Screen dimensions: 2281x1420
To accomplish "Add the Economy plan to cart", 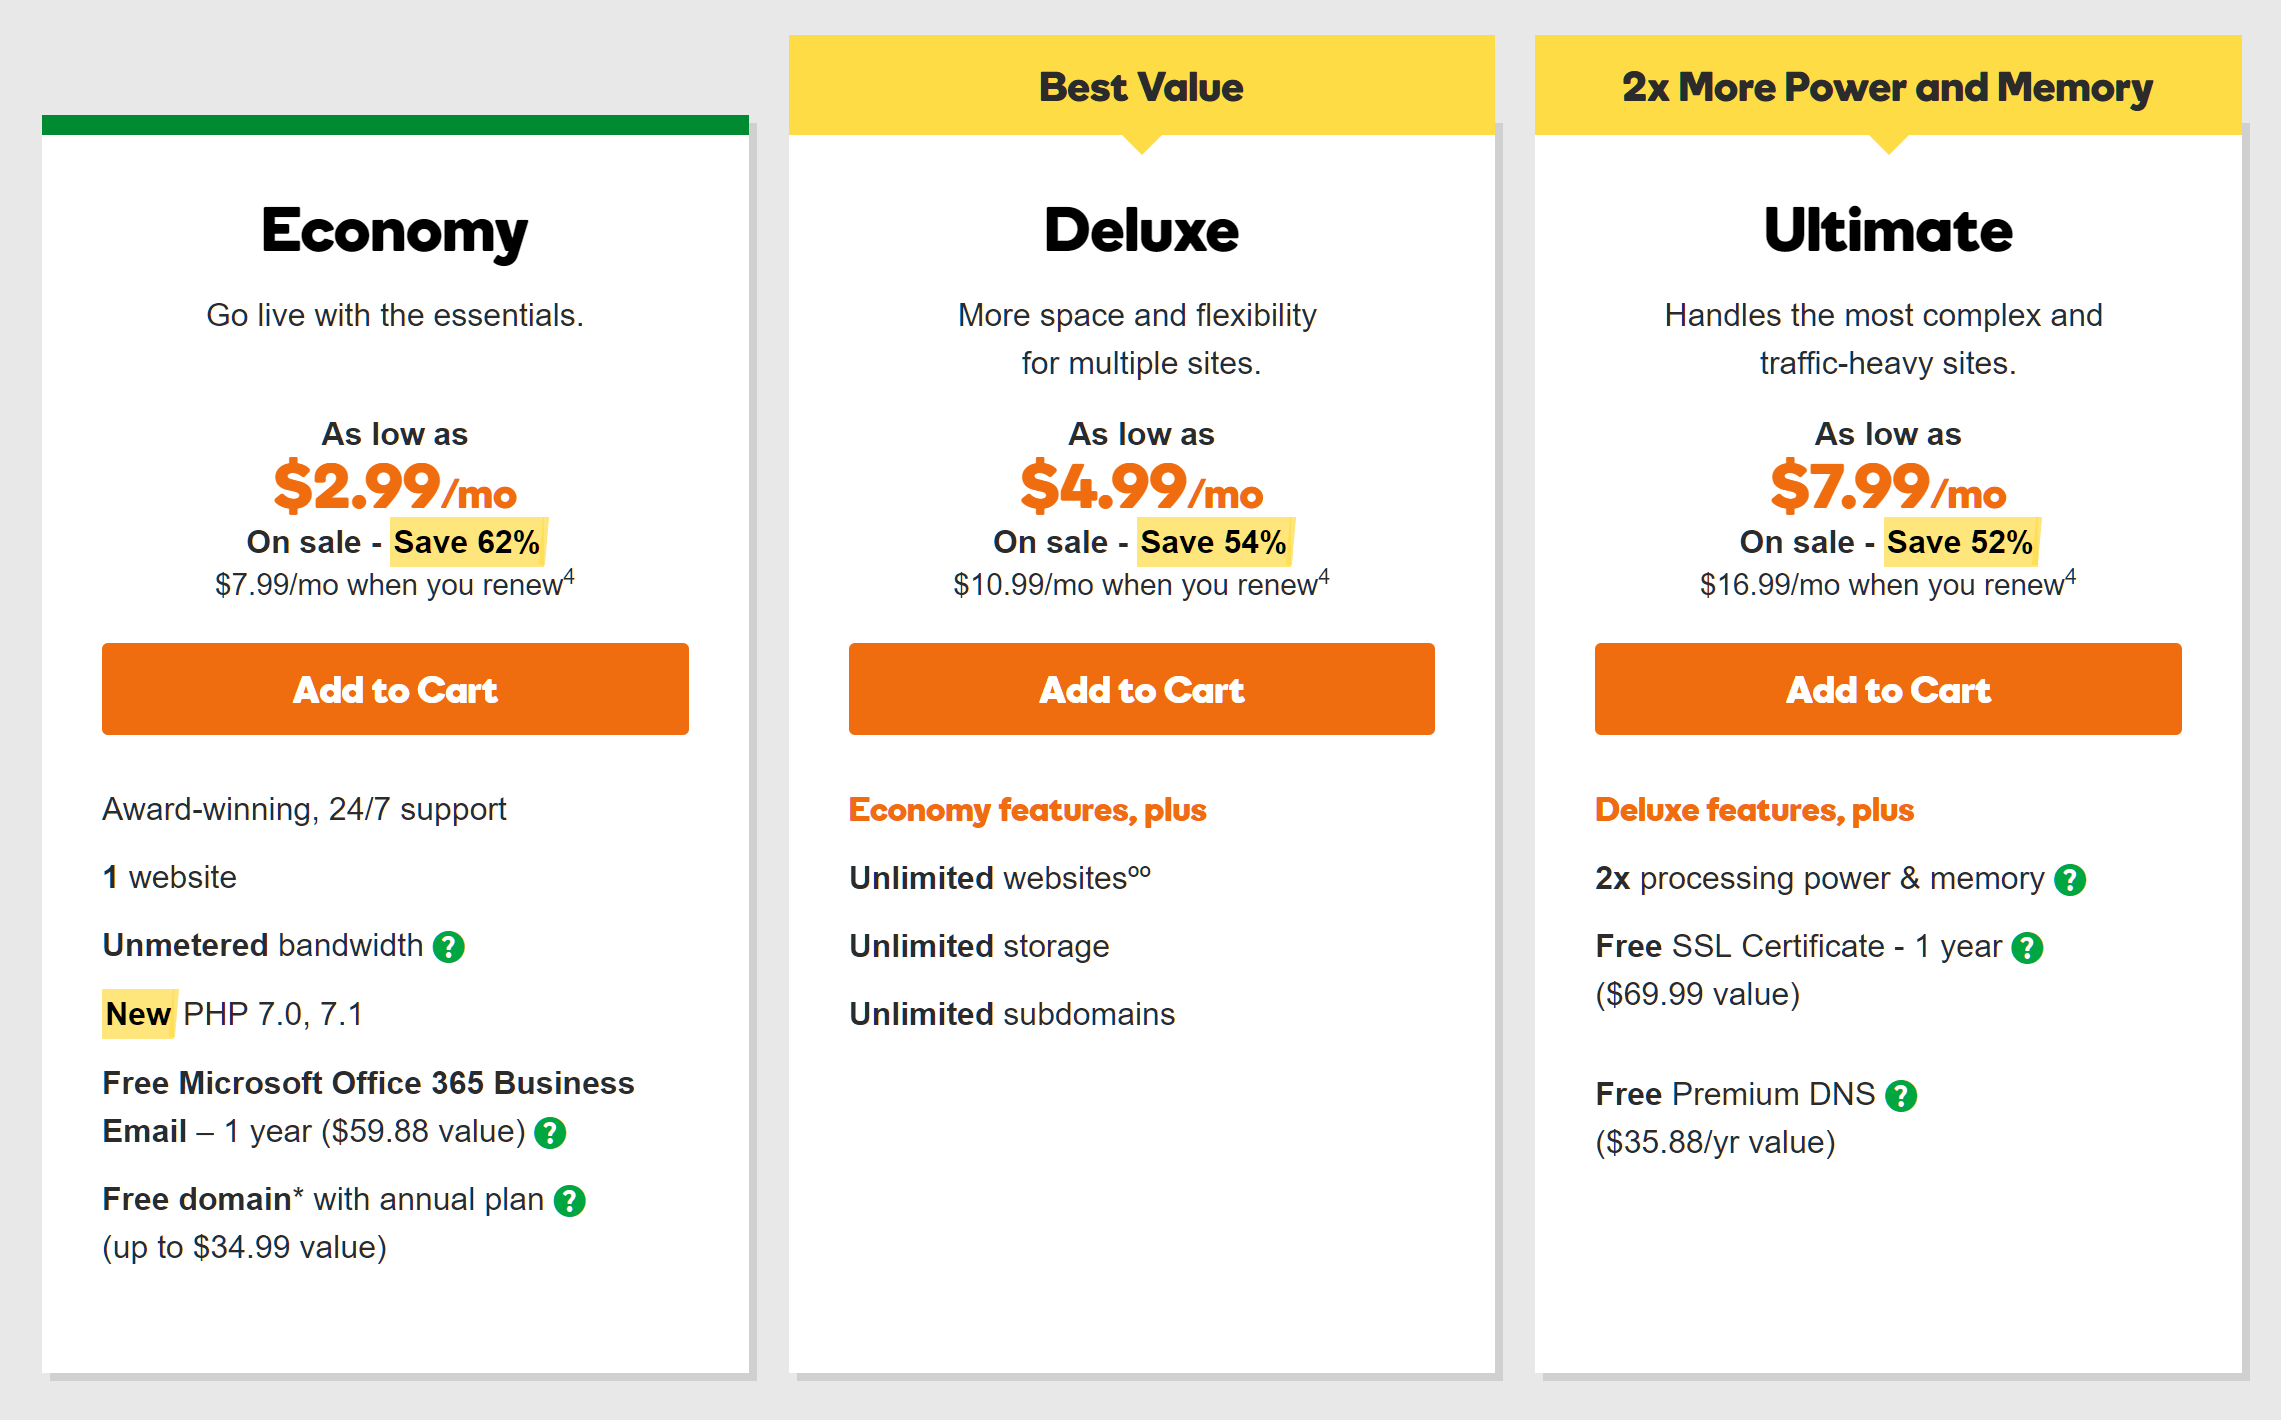I will coord(395,689).
